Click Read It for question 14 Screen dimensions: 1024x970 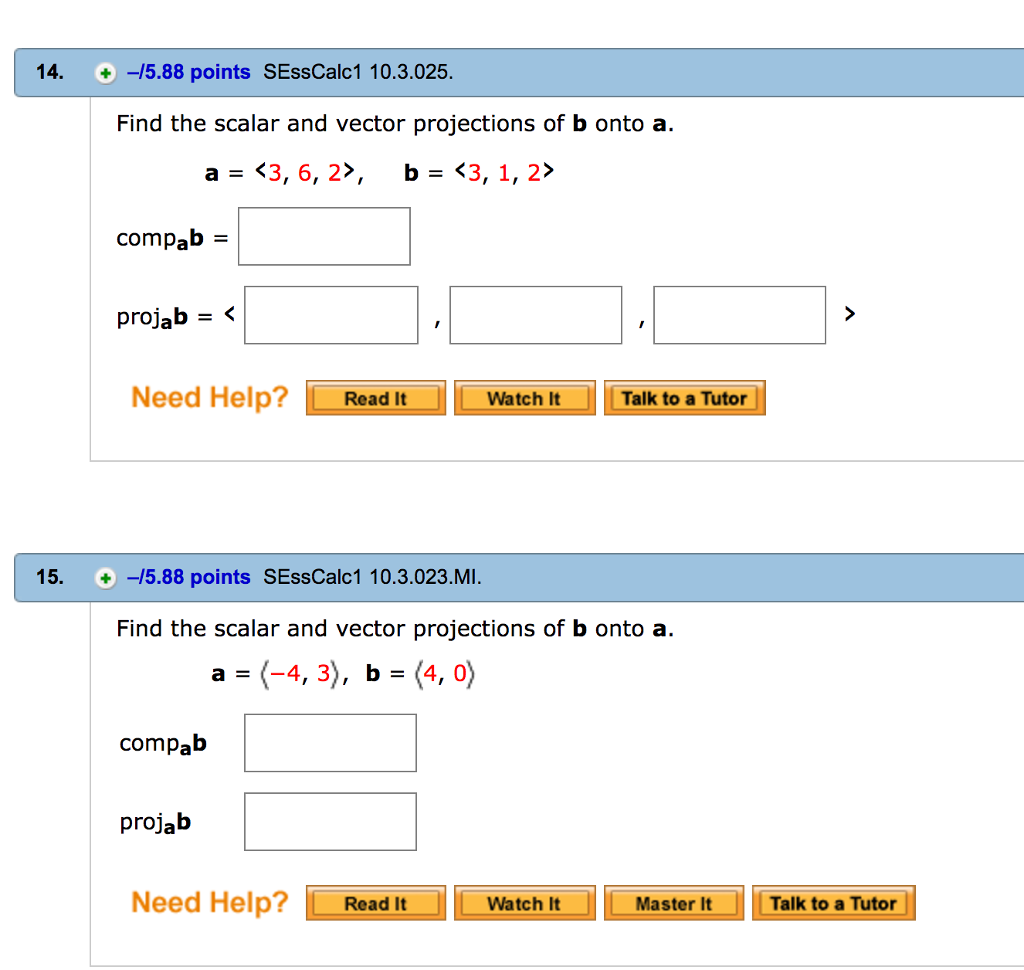(x=375, y=397)
